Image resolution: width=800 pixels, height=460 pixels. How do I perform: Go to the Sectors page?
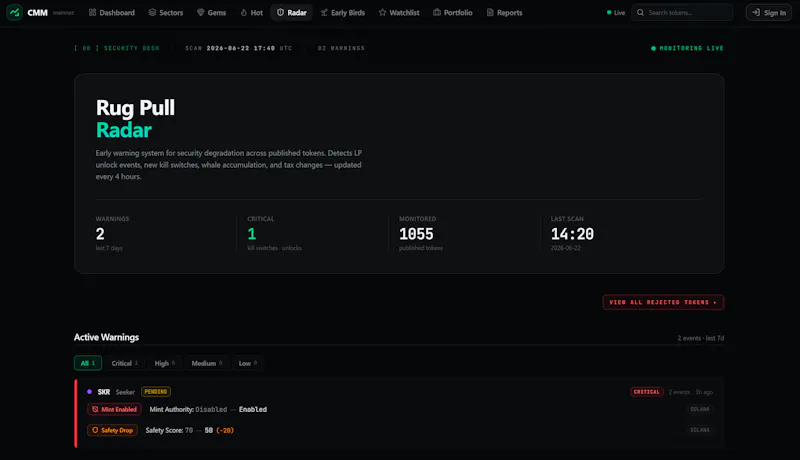166,12
